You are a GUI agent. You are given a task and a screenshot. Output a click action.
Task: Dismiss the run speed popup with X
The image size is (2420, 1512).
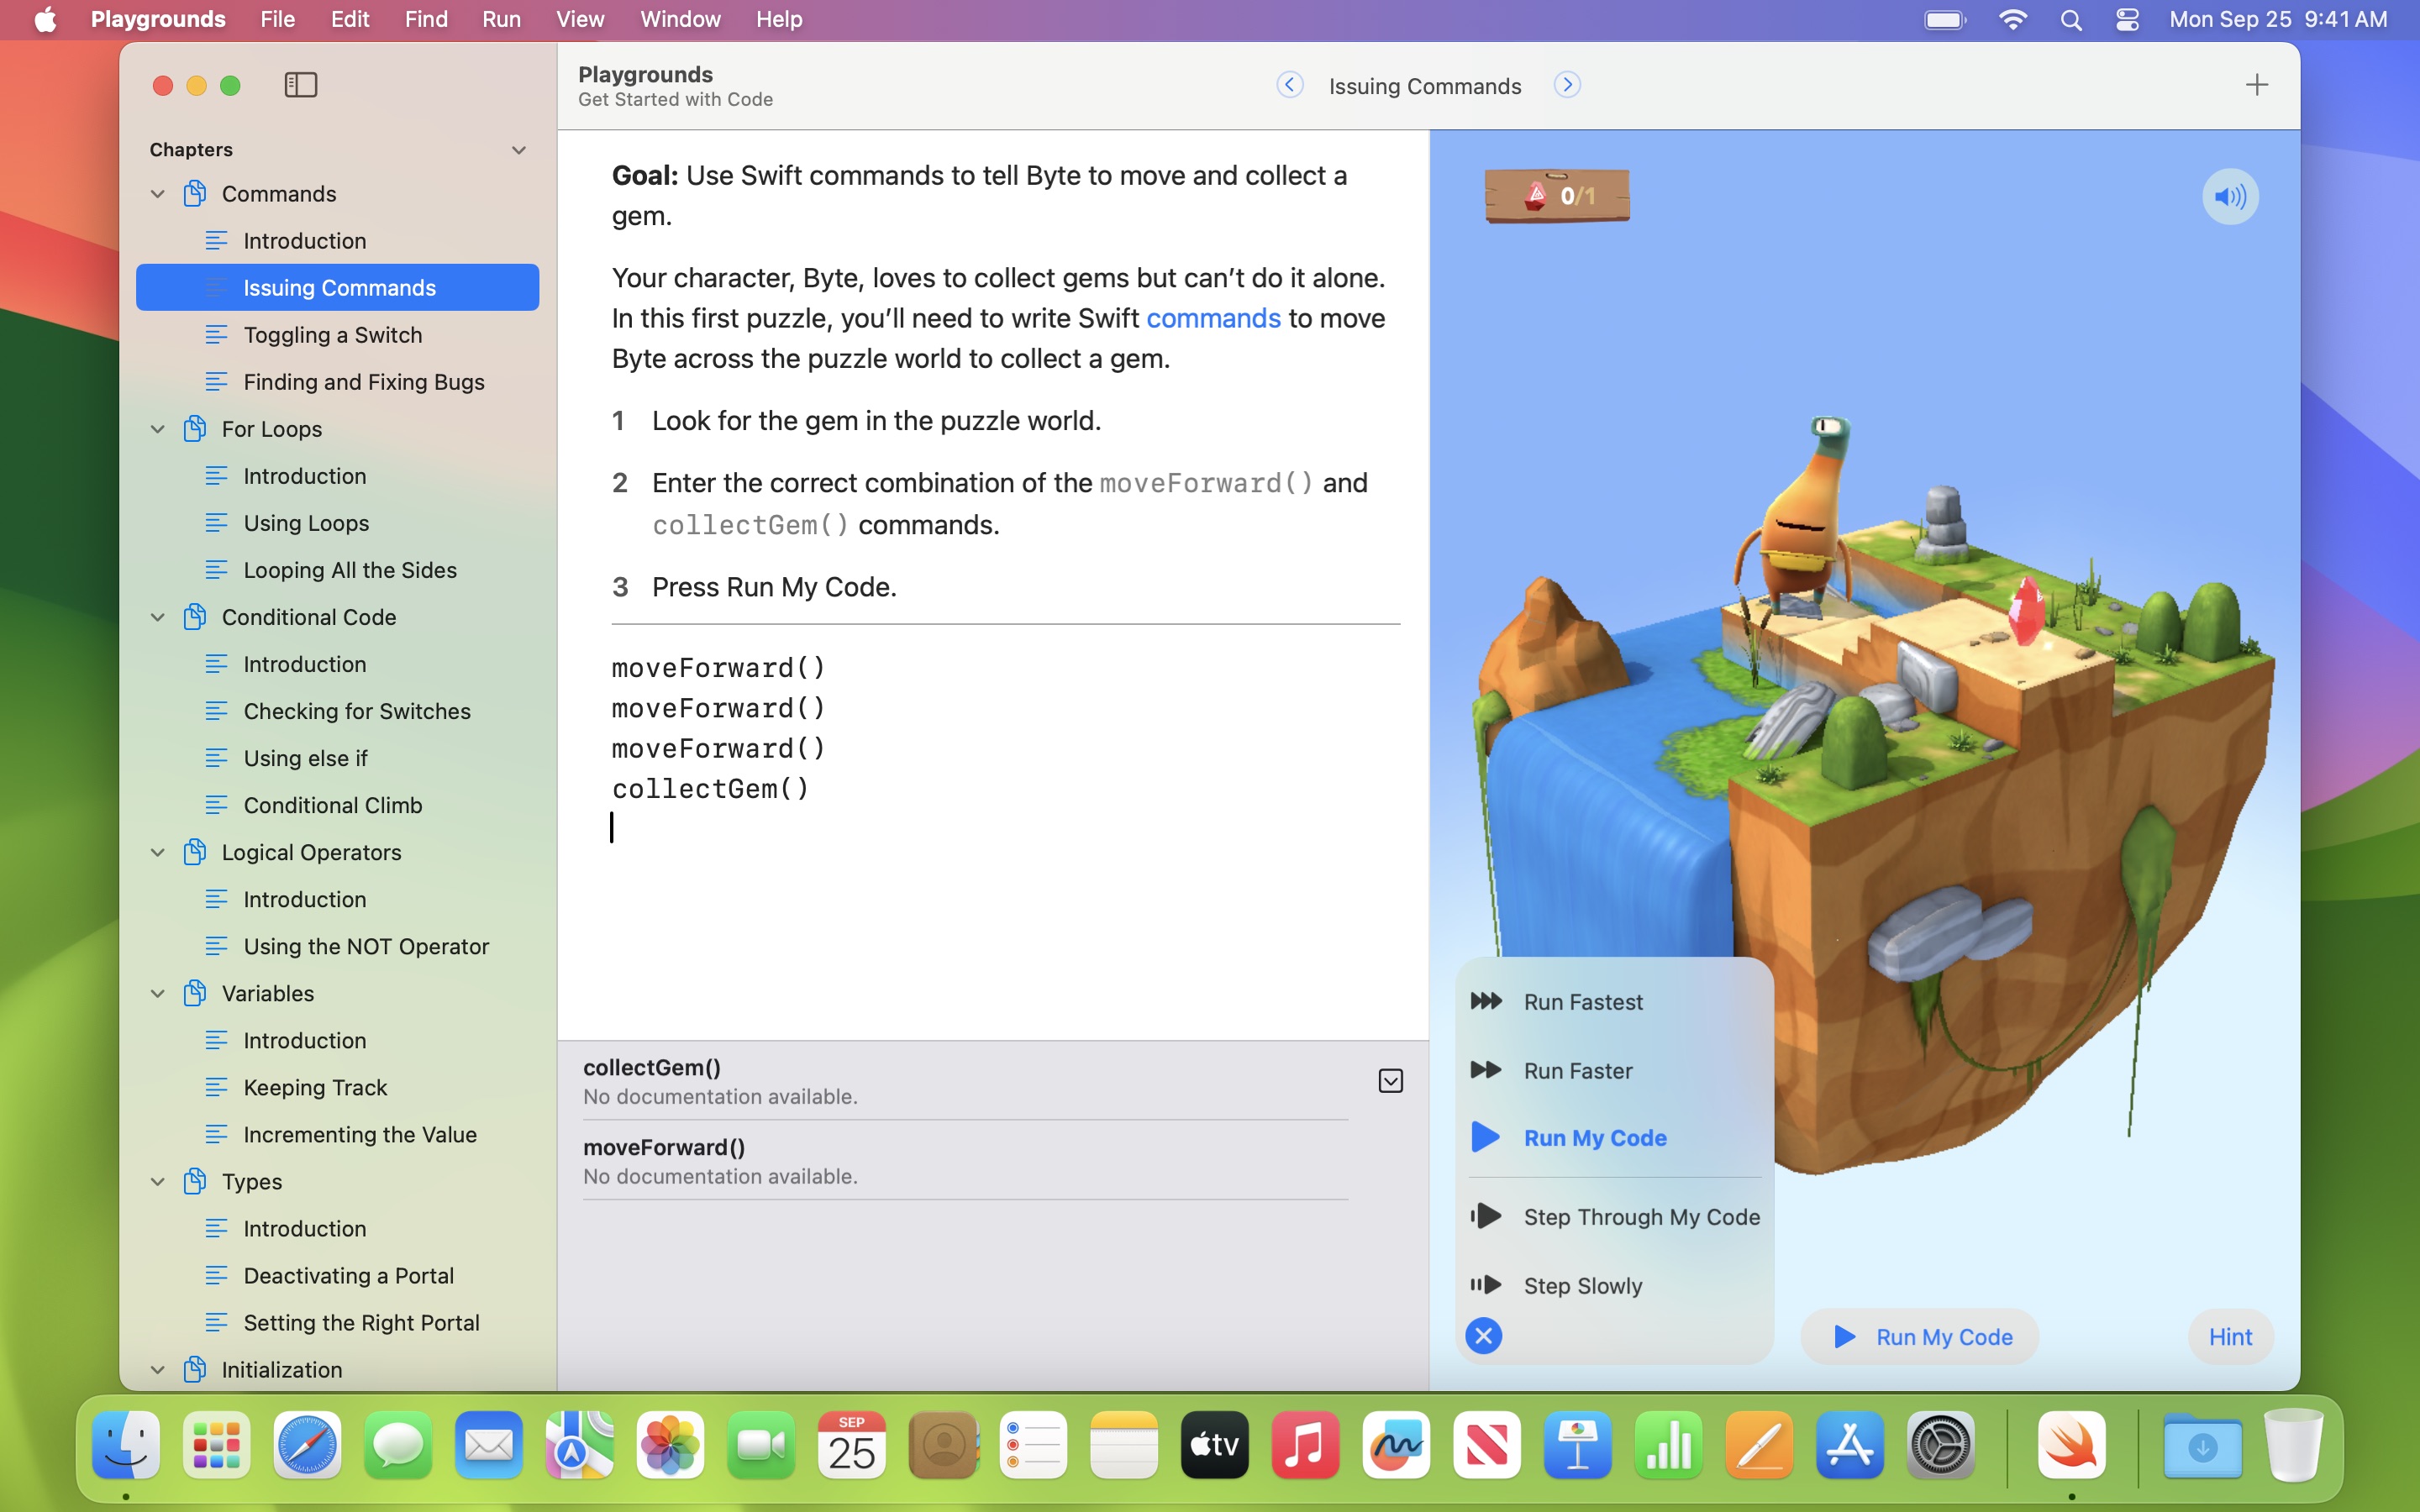pos(1483,1335)
